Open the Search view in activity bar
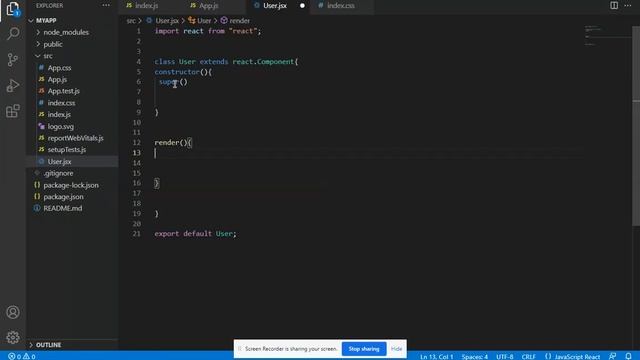 point(13,33)
